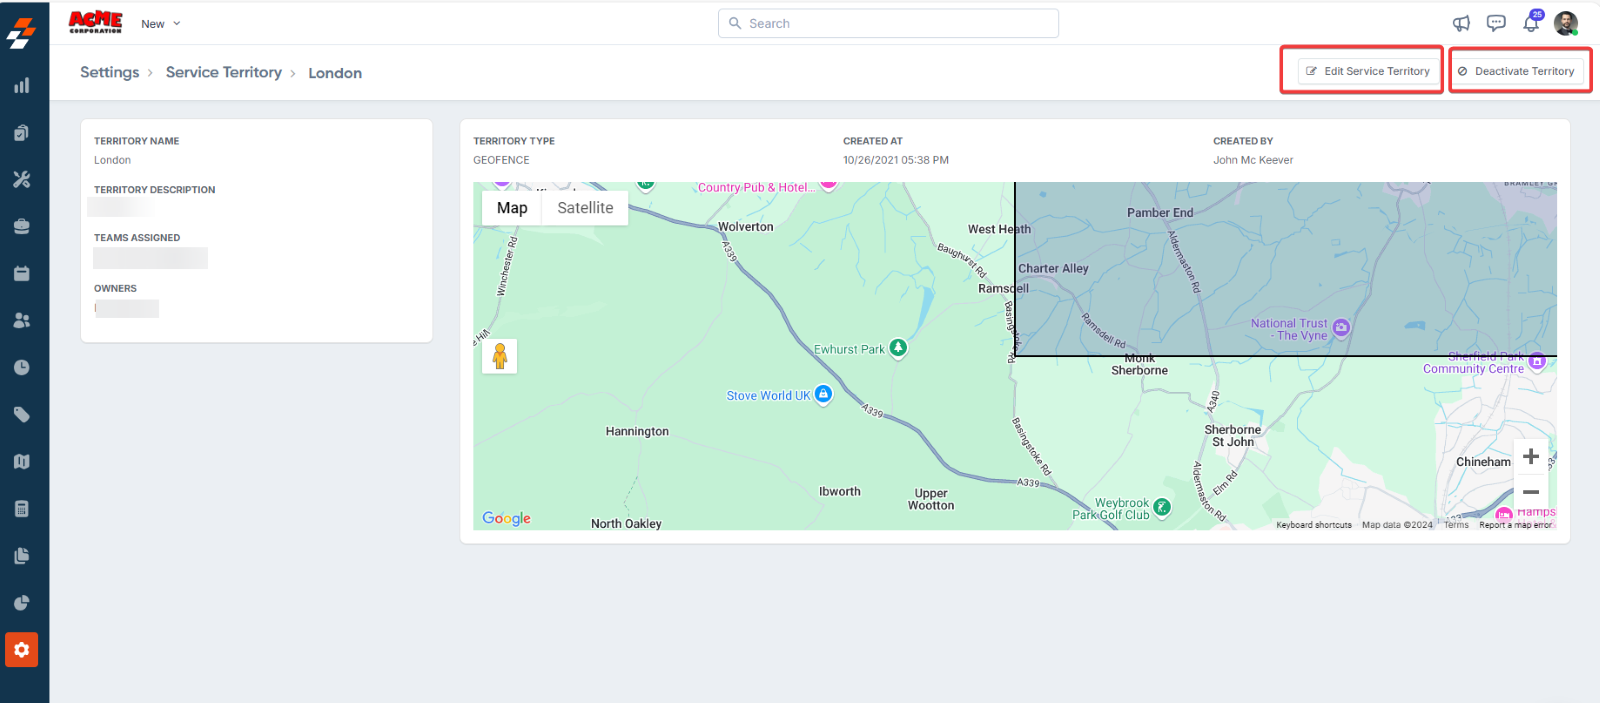Open the briefcase icon in sidebar
The height and width of the screenshot is (703, 1600).
coord(21,227)
